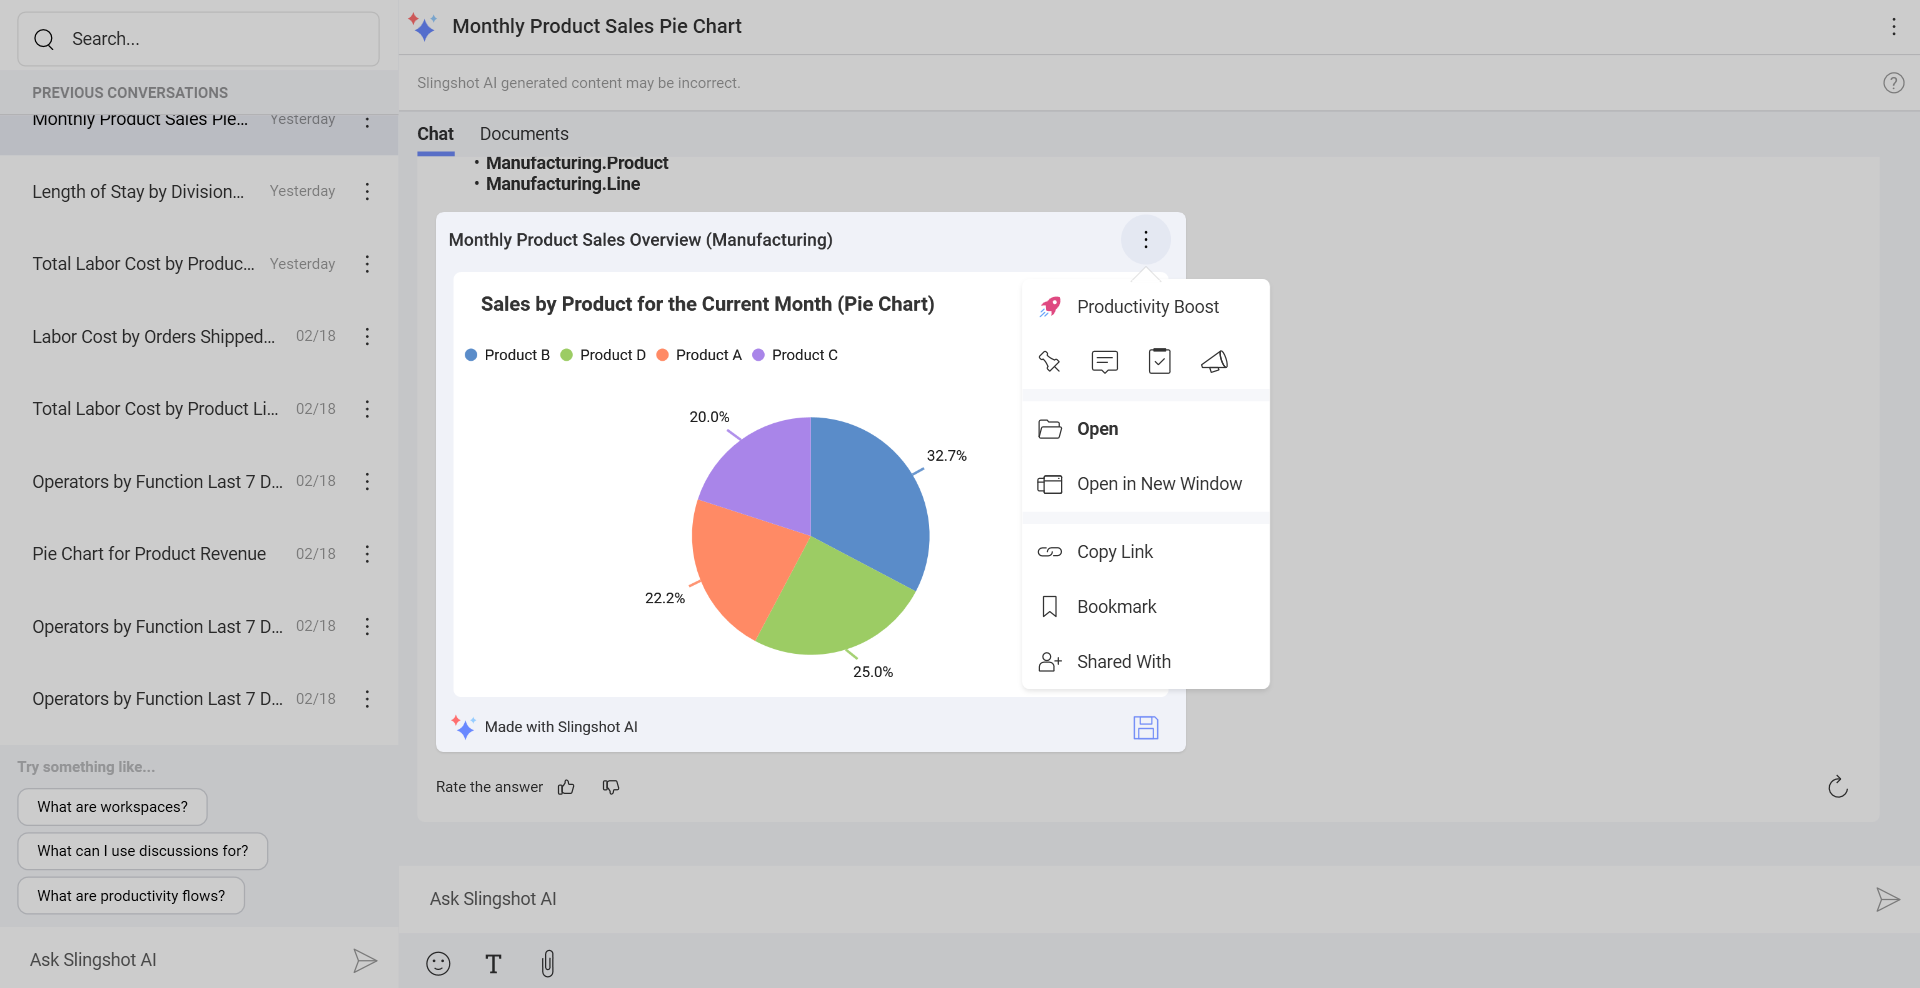Open options for Total Labor Cost by Product Li...

pyautogui.click(x=367, y=409)
